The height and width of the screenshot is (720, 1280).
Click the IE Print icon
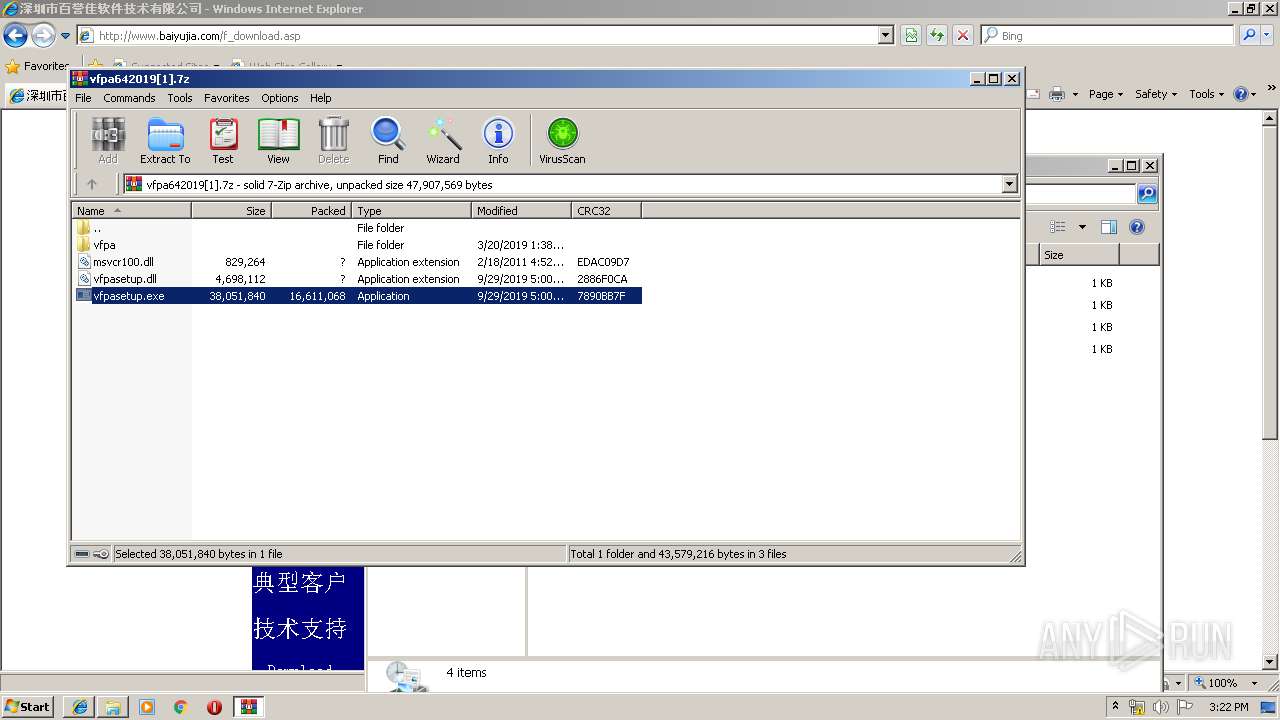click(1058, 94)
